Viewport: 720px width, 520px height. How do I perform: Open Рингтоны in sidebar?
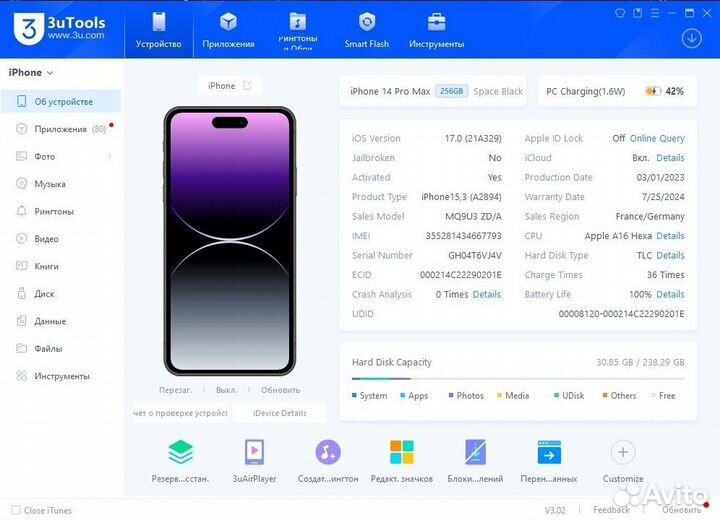point(61,211)
